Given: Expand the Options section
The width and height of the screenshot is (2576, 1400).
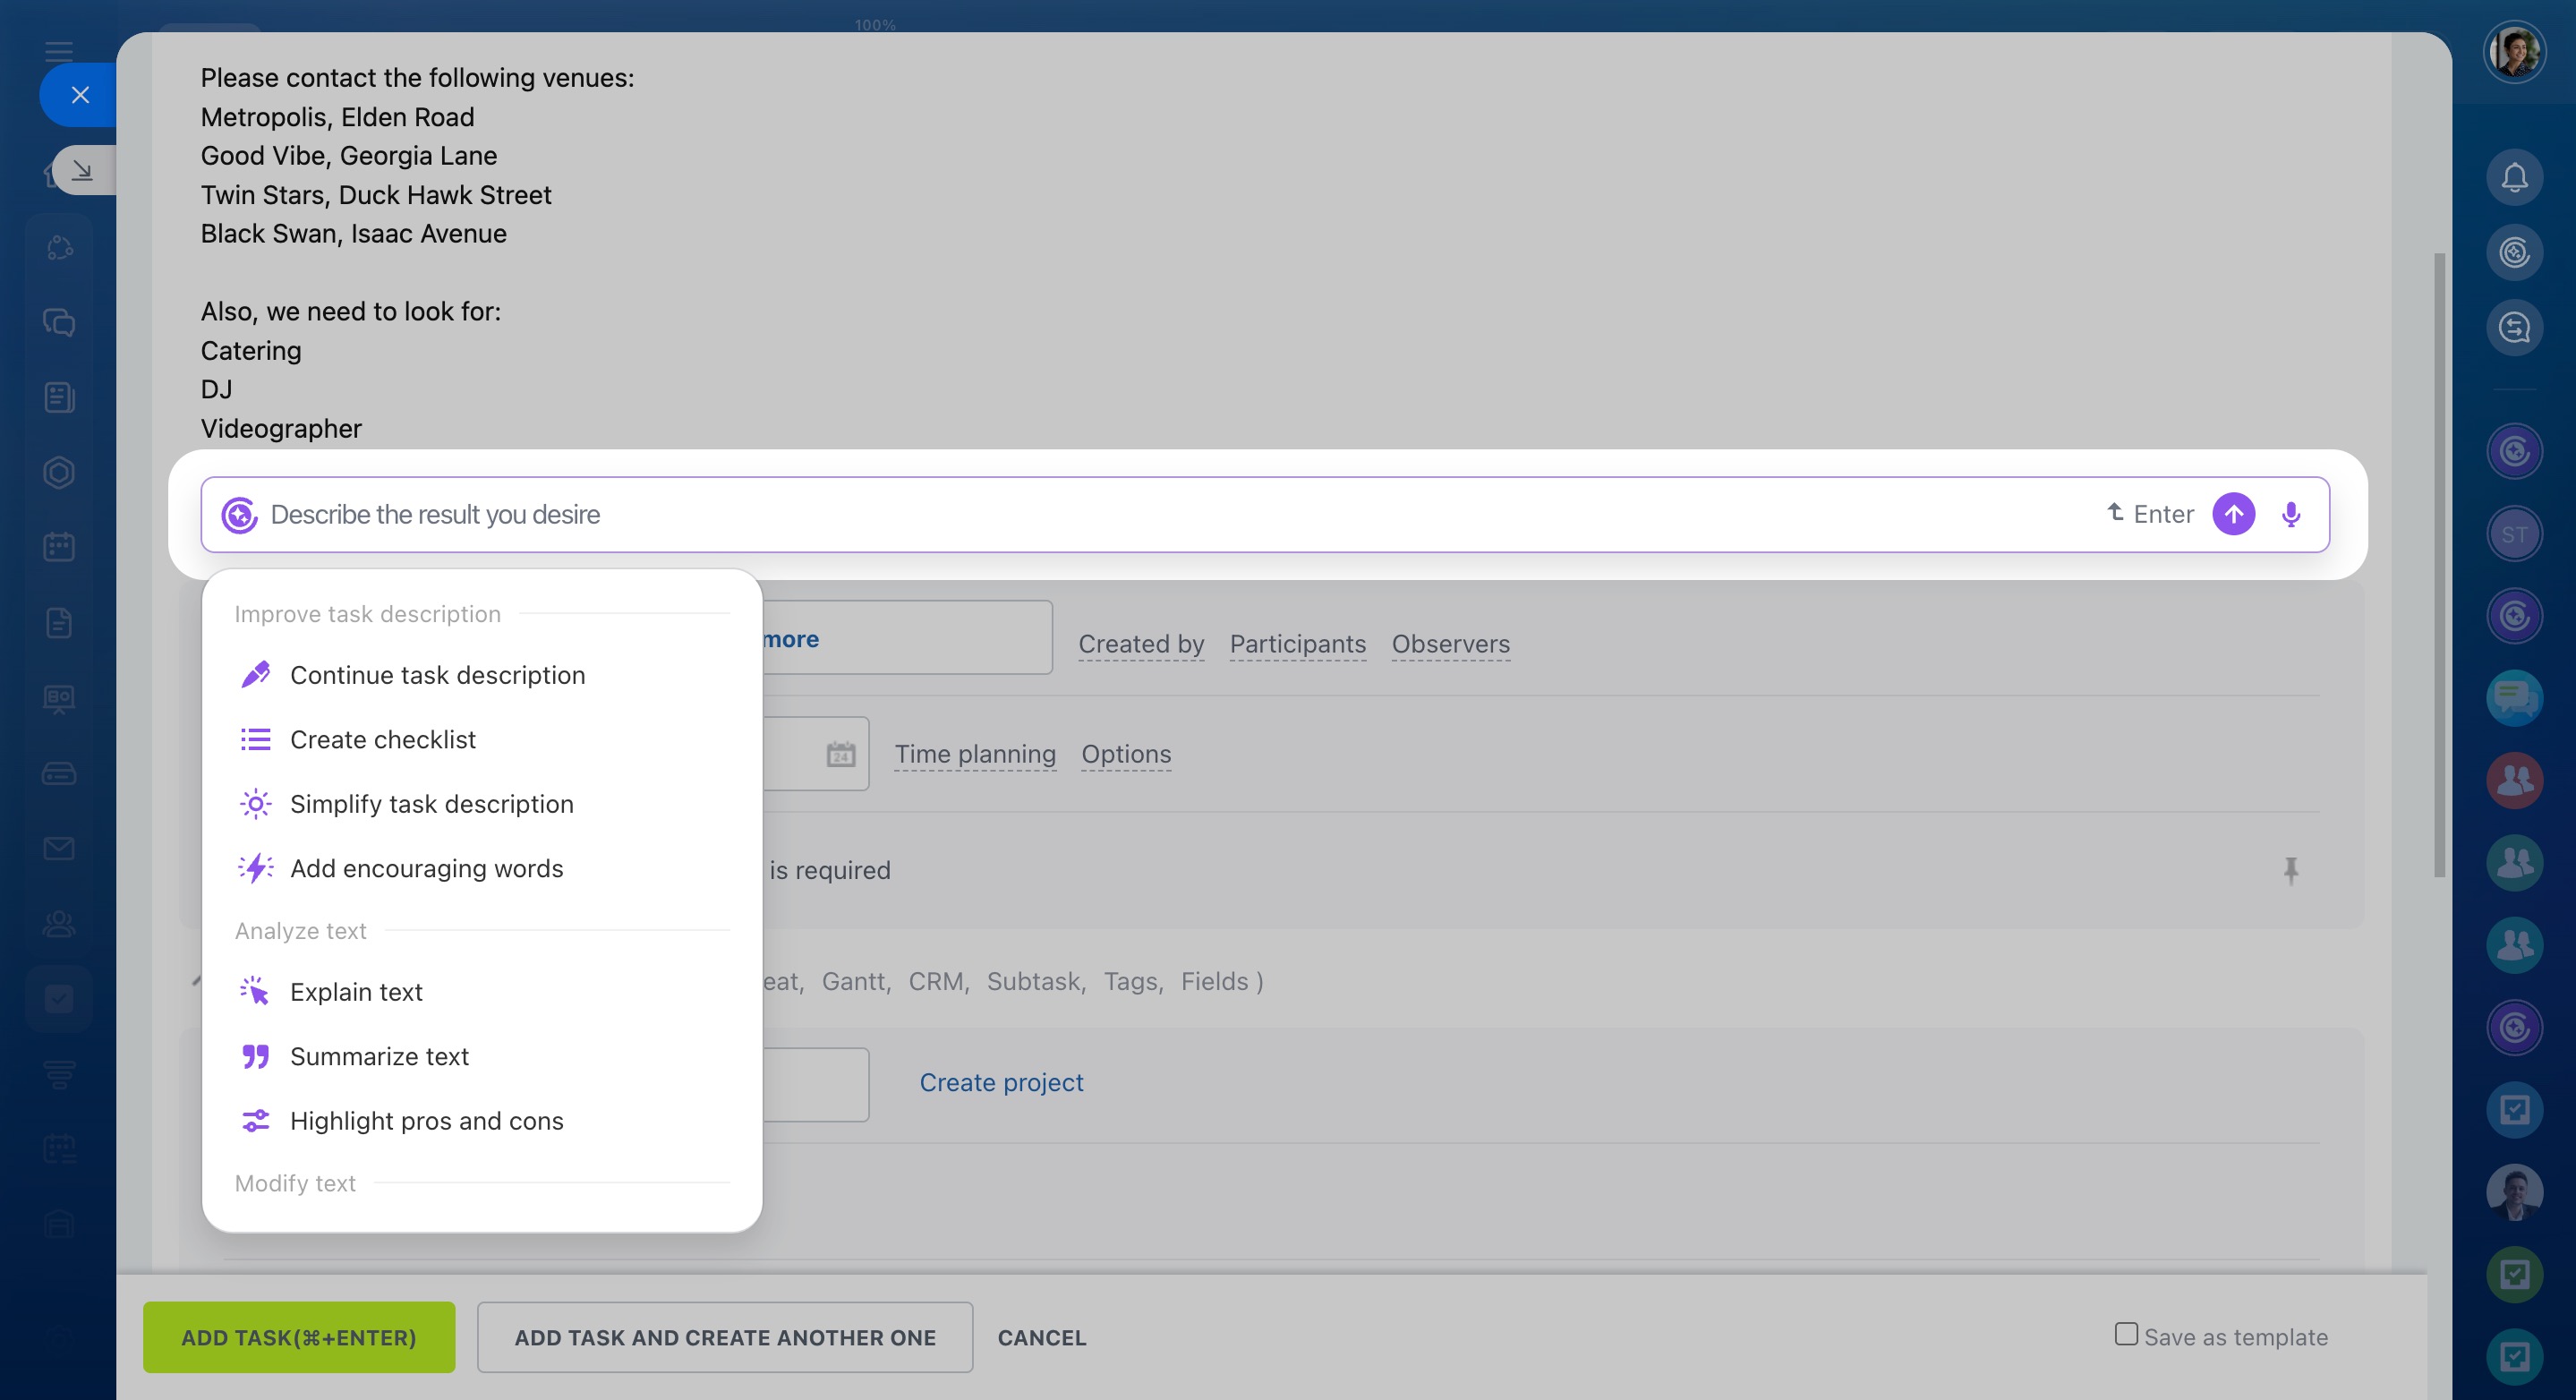Looking at the screenshot, I should pos(1125,754).
